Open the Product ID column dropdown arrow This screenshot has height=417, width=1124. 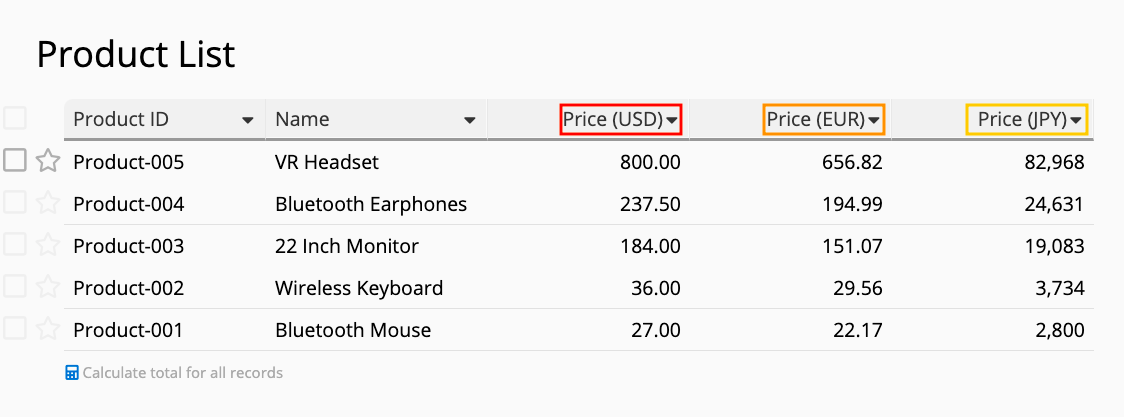coord(248,120)
